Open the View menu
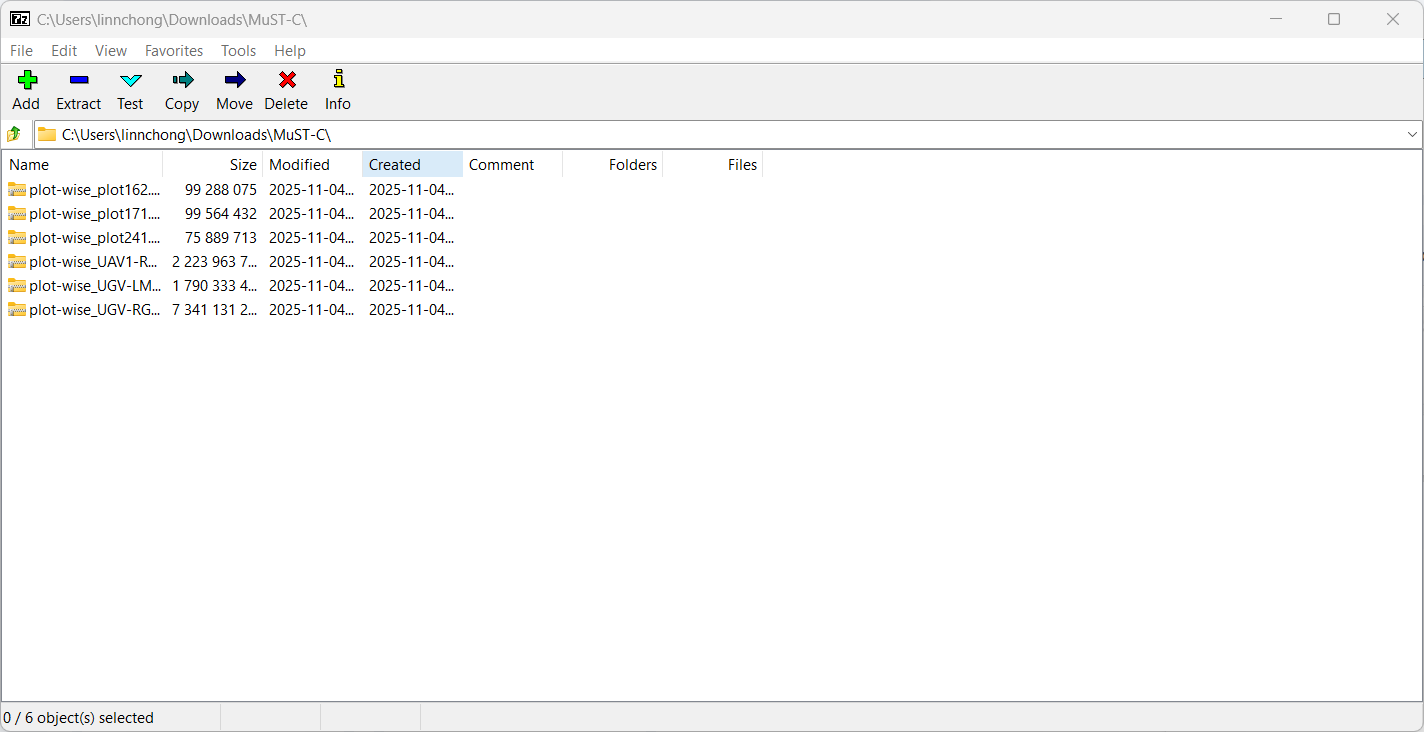Screen dimensions: 1424x732 coord(111,51)
